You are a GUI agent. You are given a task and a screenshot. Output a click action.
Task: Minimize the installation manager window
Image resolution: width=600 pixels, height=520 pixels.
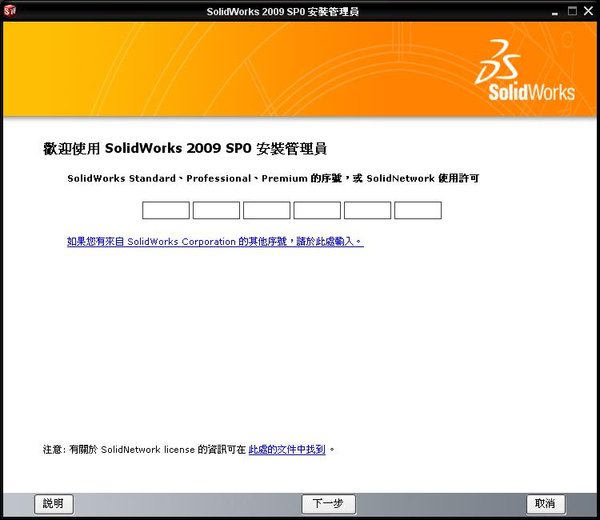[555, 12]
